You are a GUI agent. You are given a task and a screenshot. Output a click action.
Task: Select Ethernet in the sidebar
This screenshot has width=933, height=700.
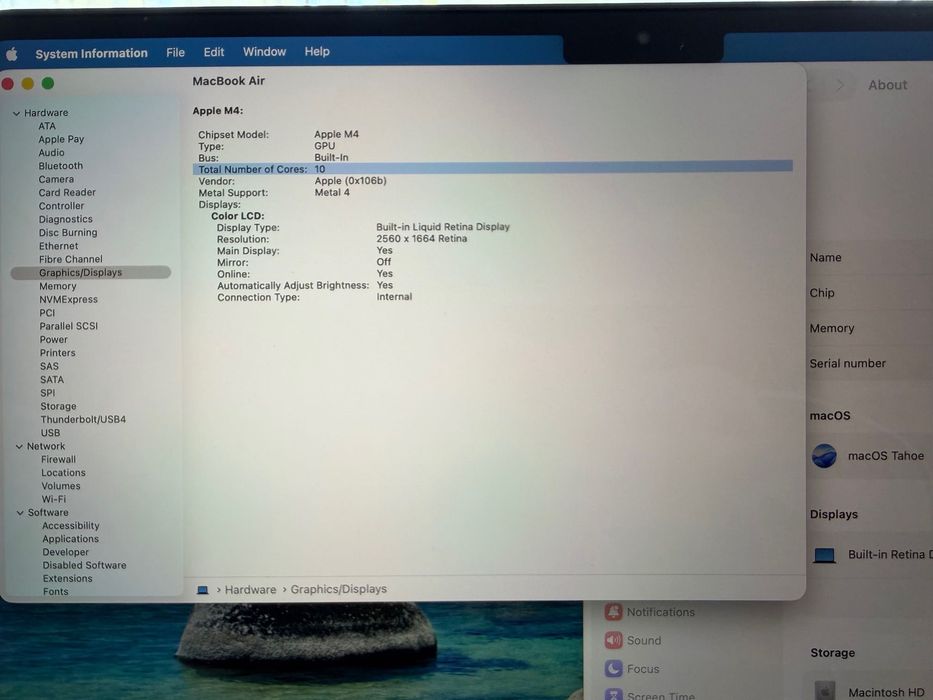tap(58, 246)
